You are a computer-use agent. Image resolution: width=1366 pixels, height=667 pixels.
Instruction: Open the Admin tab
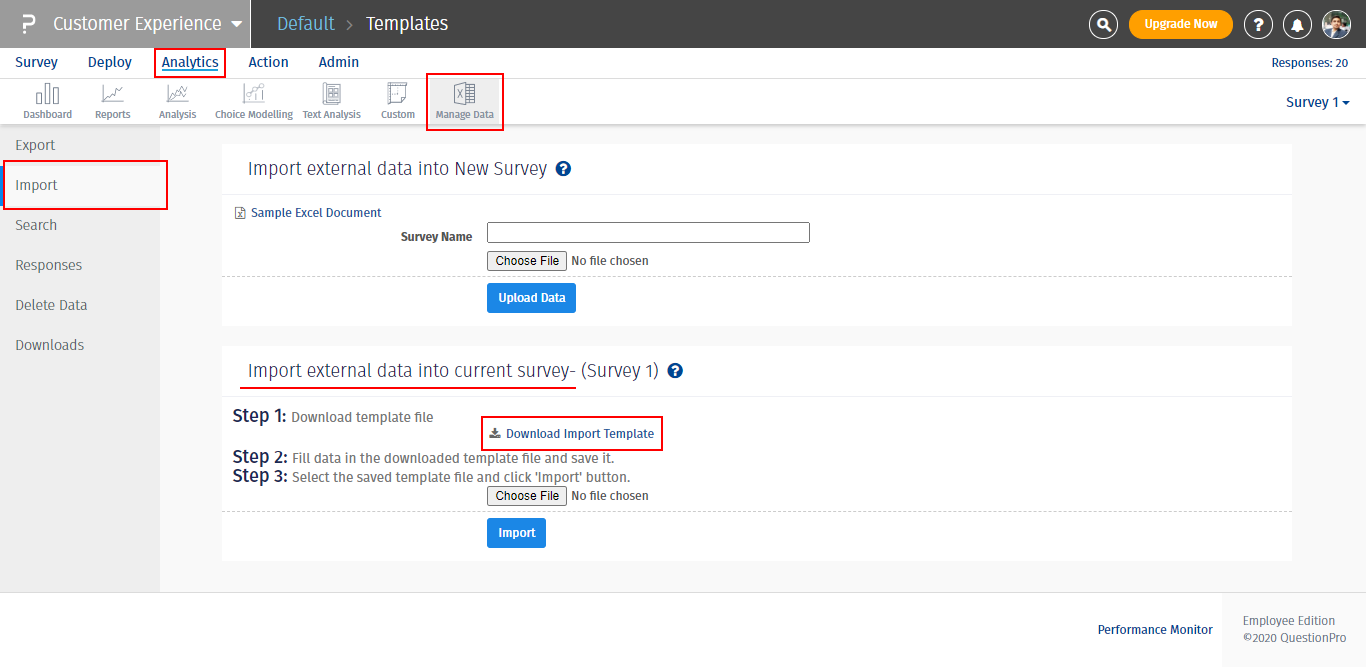pyautogui.click(x=338, y=62)
